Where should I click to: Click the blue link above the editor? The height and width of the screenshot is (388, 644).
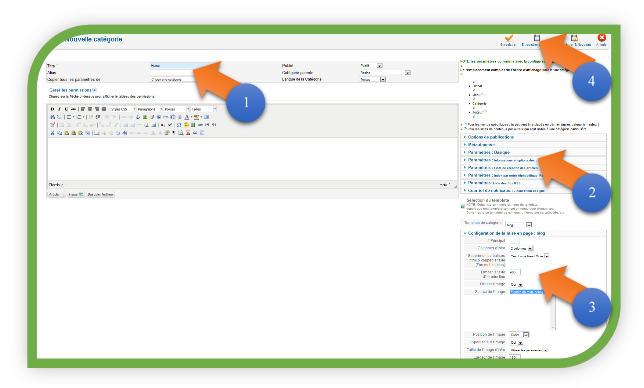(x=73, y=90)
